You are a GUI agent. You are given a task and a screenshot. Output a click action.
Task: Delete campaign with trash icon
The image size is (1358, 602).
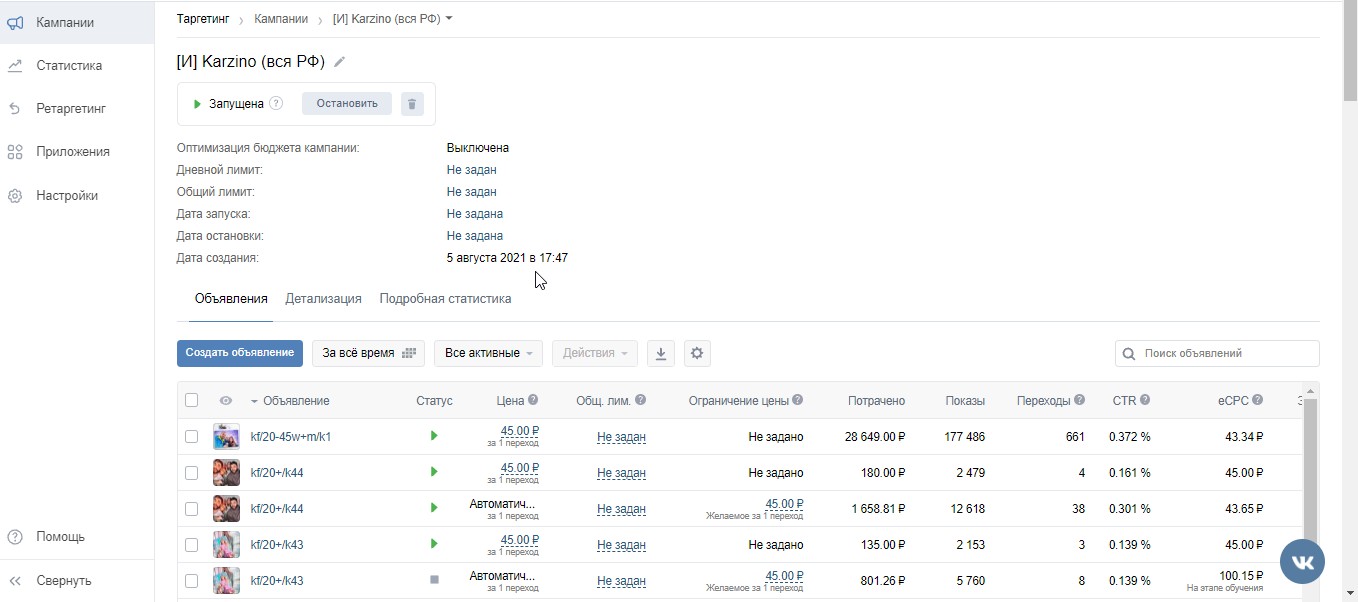pyautogui.click(x=412, y=104)
